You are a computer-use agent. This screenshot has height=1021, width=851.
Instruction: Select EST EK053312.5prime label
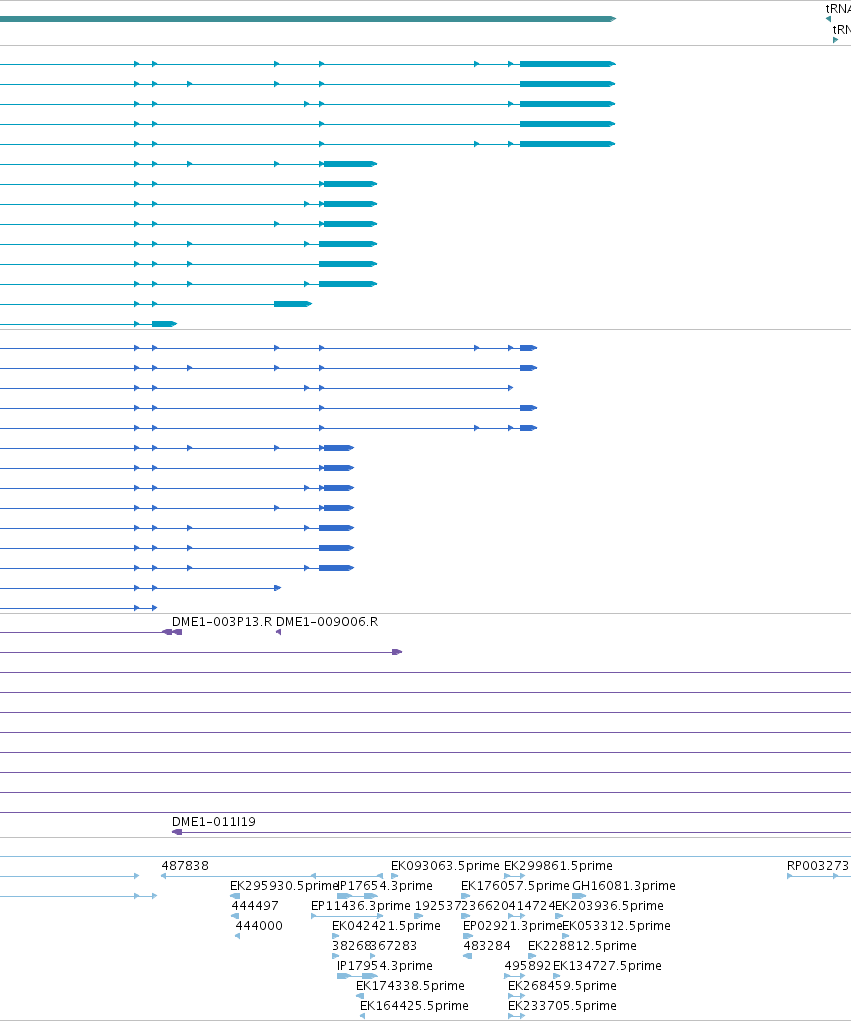[616, 926]
